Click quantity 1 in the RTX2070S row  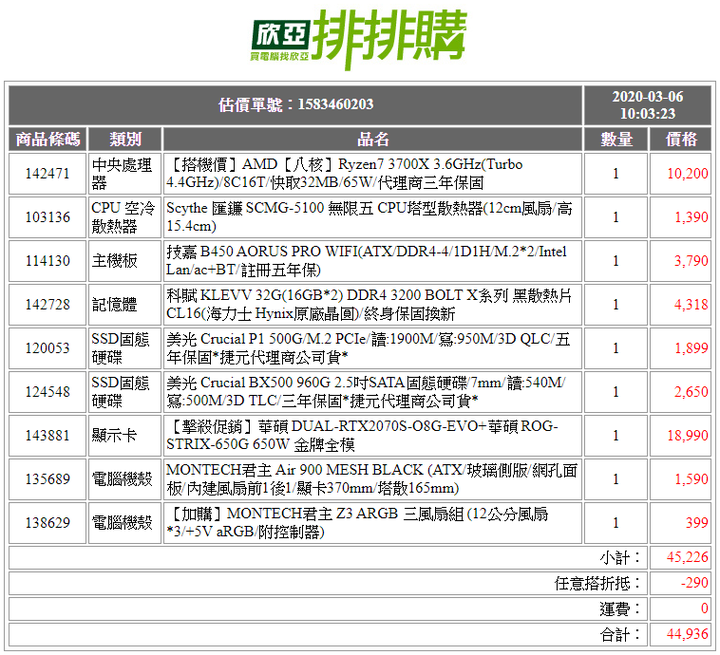coord(616,435)
